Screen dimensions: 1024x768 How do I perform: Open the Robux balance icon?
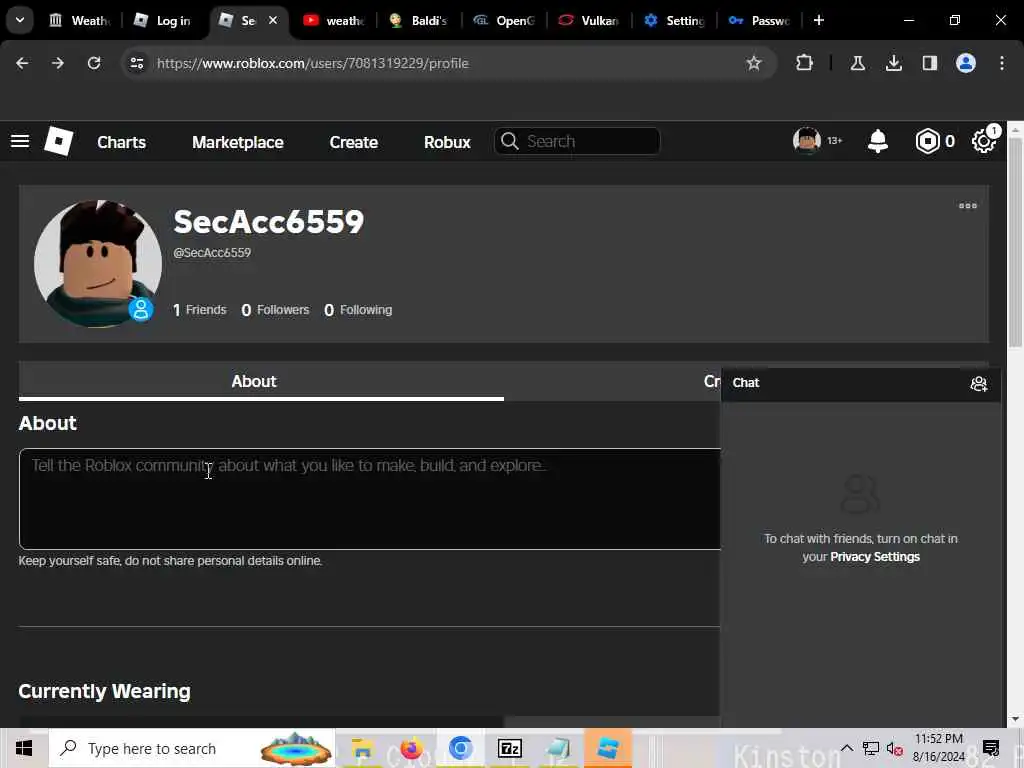click(927, 141)
